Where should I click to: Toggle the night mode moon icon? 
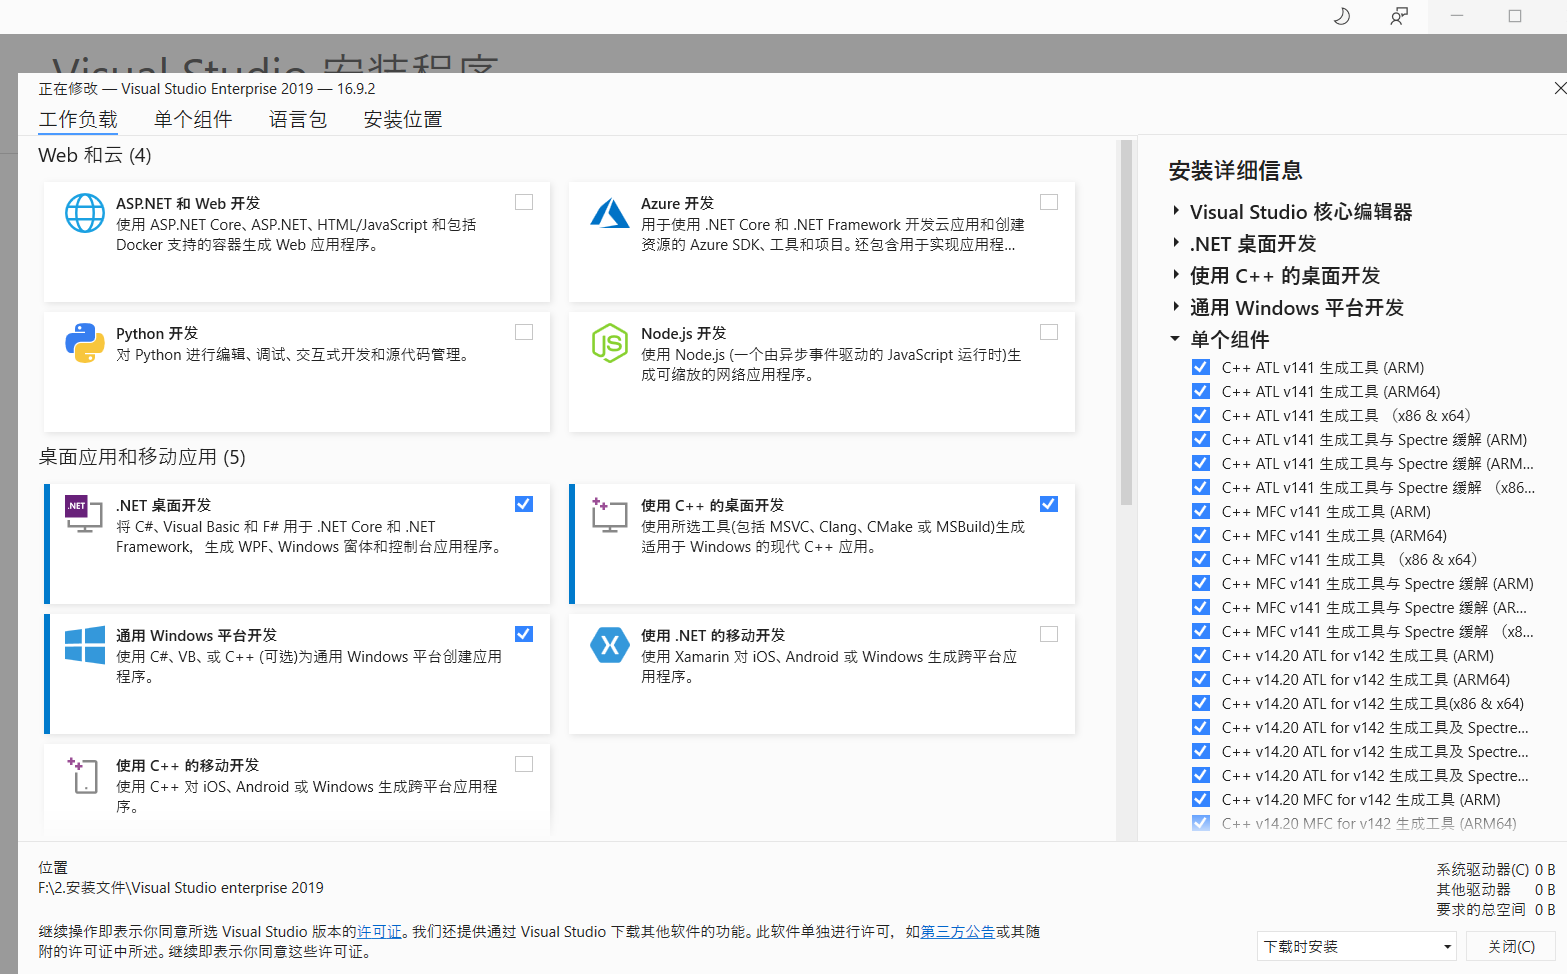[x=1342, y=16]
